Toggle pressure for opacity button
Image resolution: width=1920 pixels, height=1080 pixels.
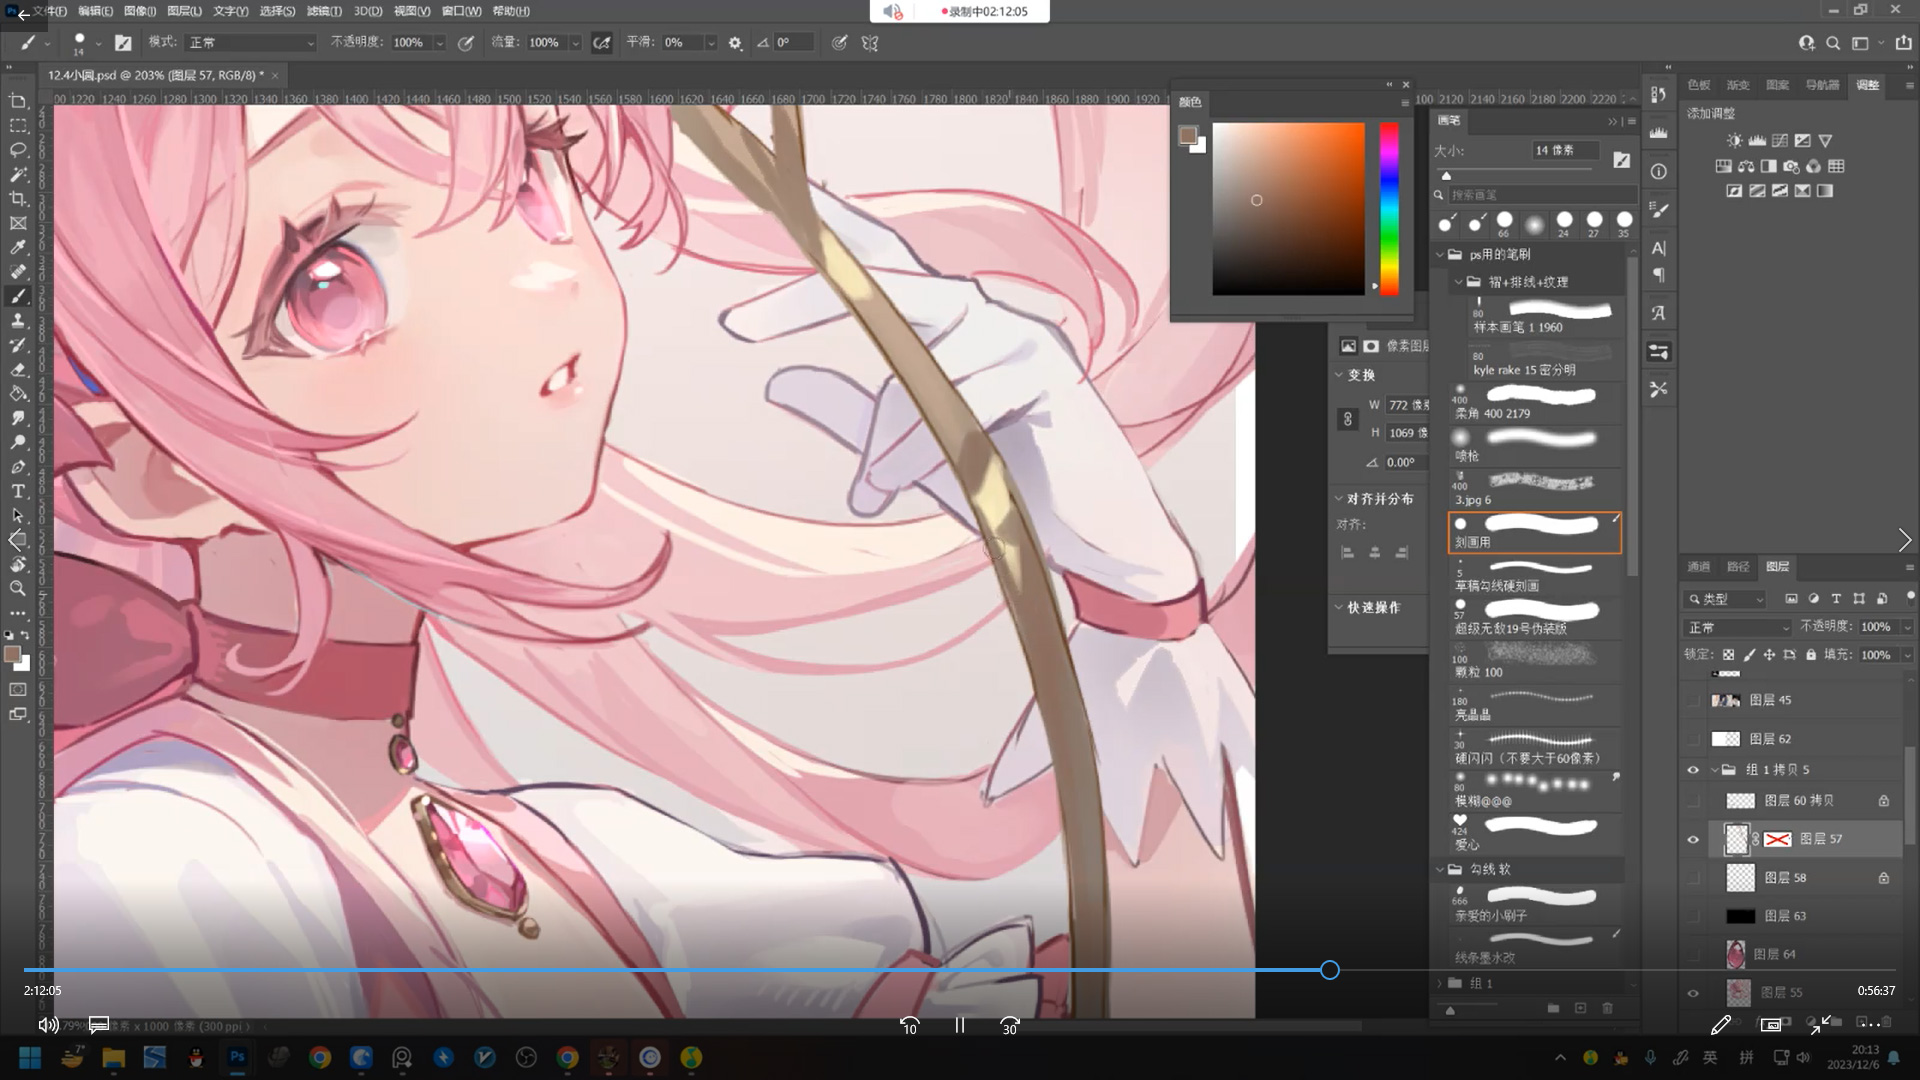pos(466,43)
